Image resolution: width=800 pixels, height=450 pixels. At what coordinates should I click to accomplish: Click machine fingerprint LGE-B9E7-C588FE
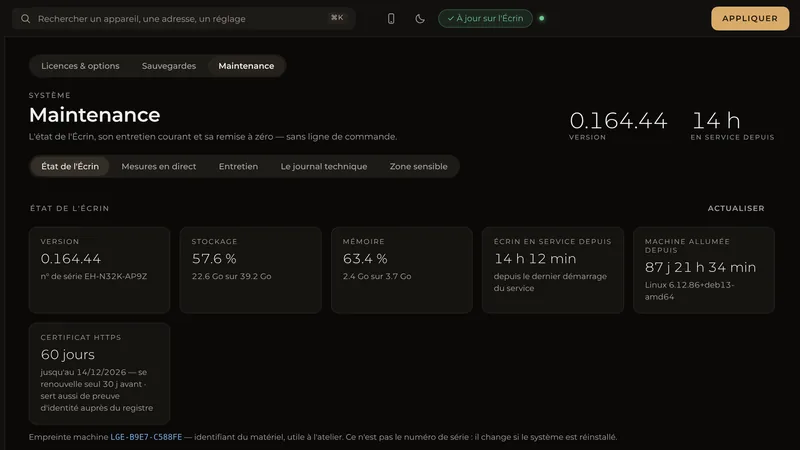[x=146, y=437]
